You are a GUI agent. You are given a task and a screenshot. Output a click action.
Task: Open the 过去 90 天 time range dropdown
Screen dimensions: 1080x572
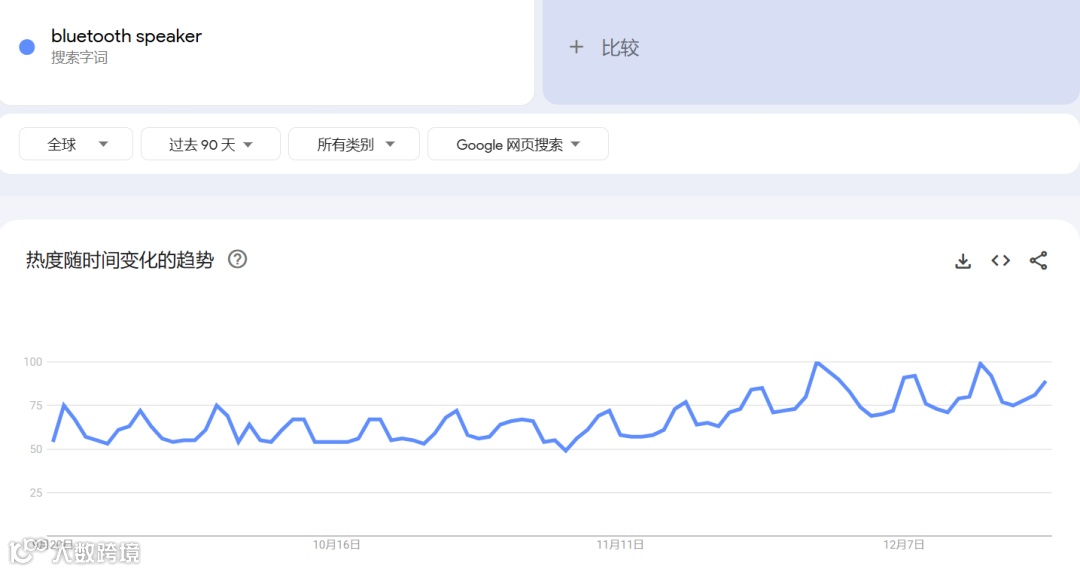(x=211, y=144)
